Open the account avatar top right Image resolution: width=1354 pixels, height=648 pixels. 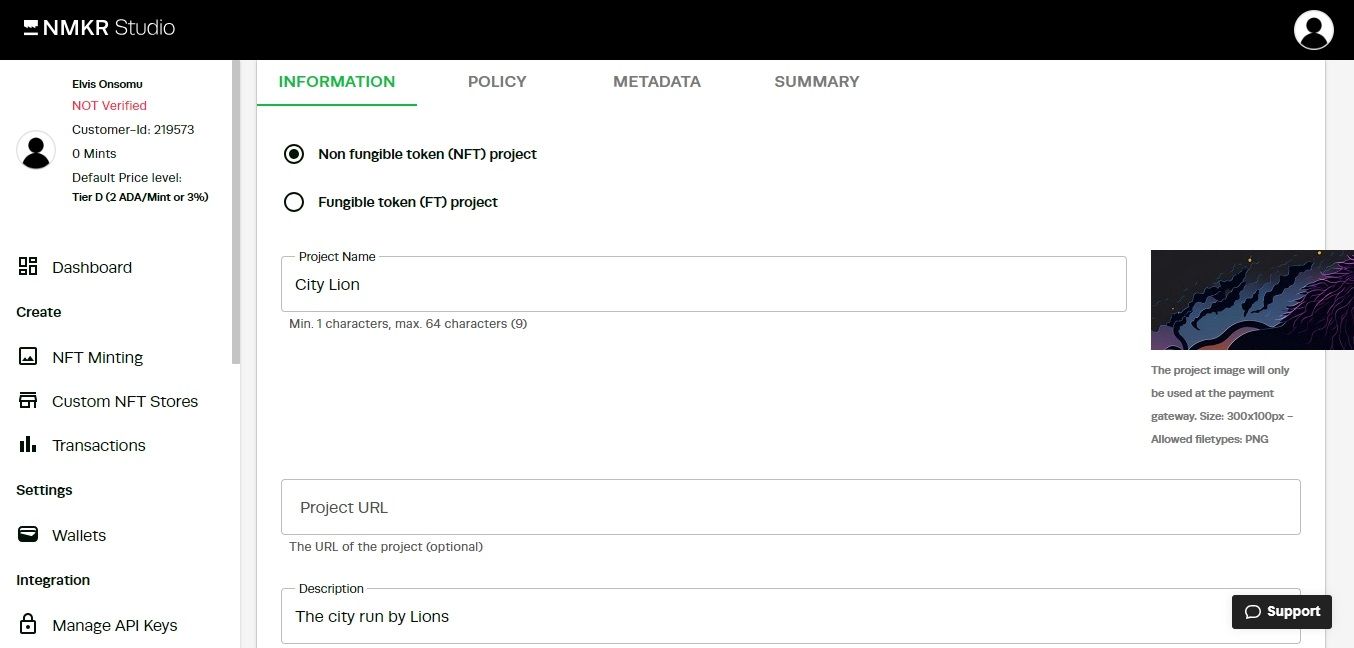point(1313,29)
